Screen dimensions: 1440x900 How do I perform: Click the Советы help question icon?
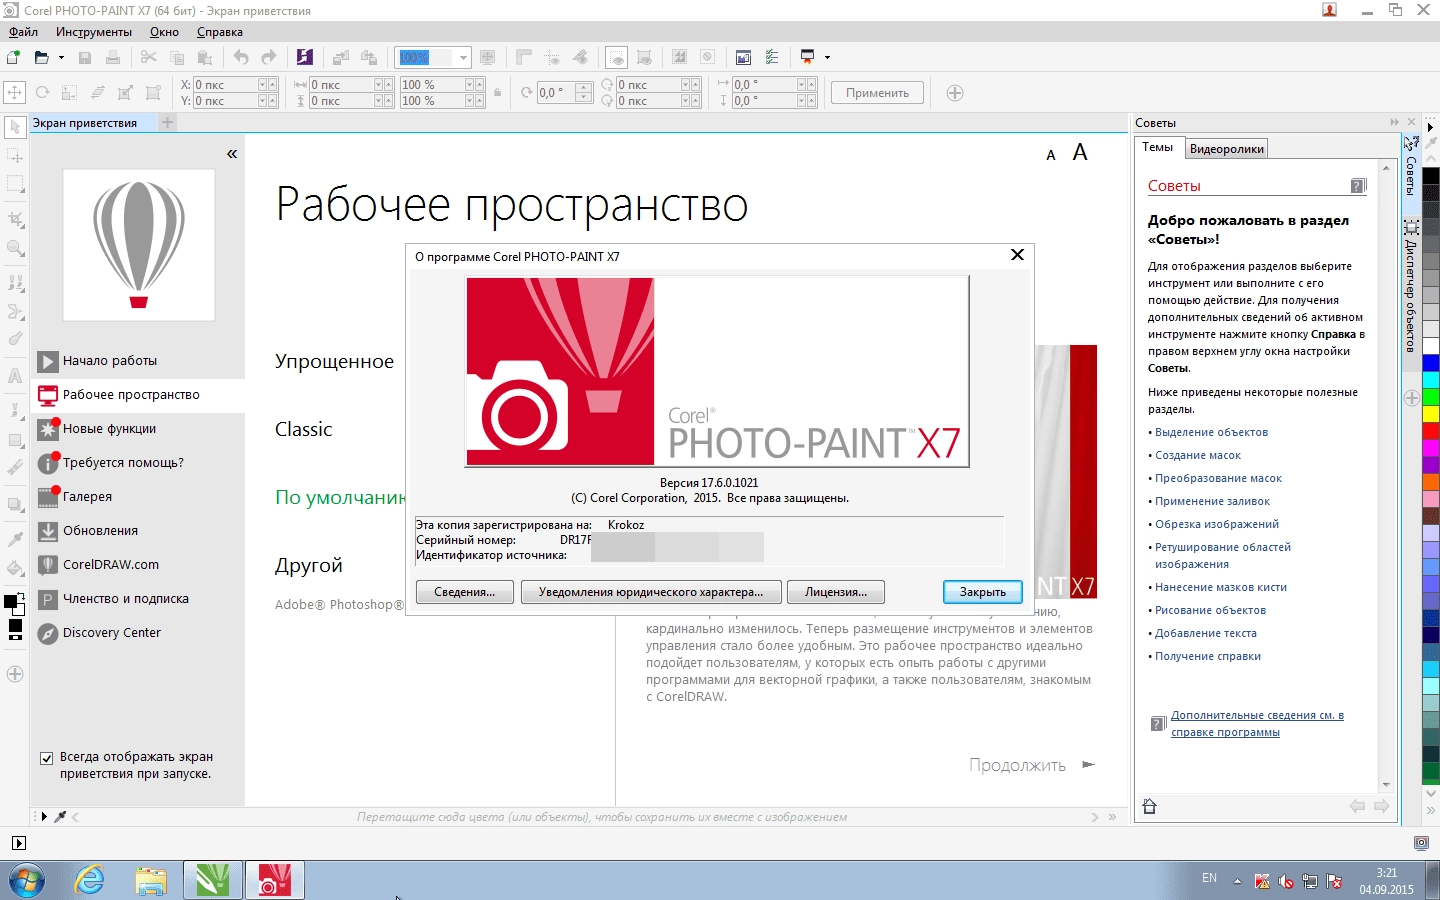coord(1358,186)
